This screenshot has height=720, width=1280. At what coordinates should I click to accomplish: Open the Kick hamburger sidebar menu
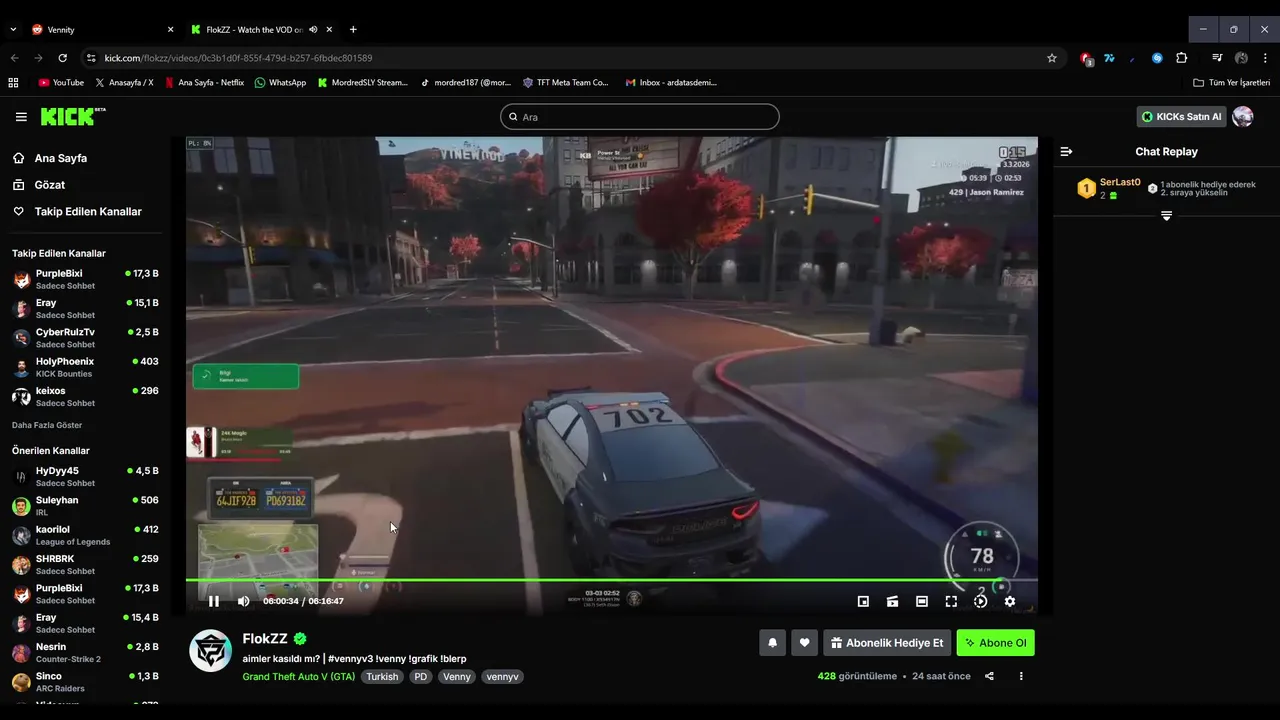pyautogui.click(x=21, y=117)
